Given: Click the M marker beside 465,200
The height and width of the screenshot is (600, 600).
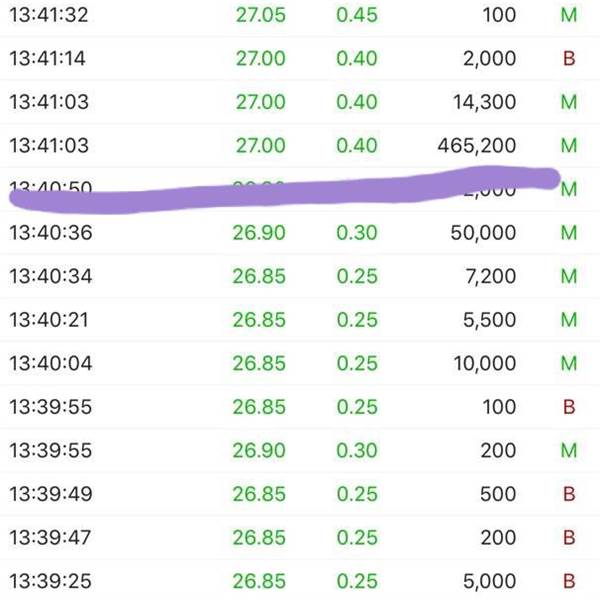Looking at the screenshot, I should click(569, 145).
